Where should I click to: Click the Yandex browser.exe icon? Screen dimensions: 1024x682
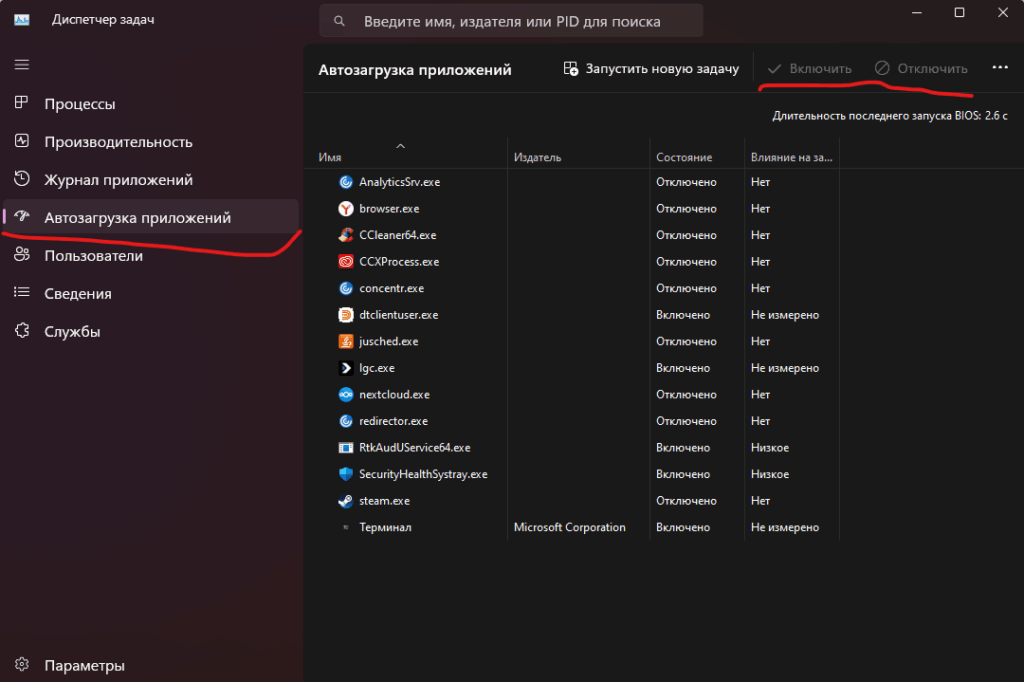(345, 209)
